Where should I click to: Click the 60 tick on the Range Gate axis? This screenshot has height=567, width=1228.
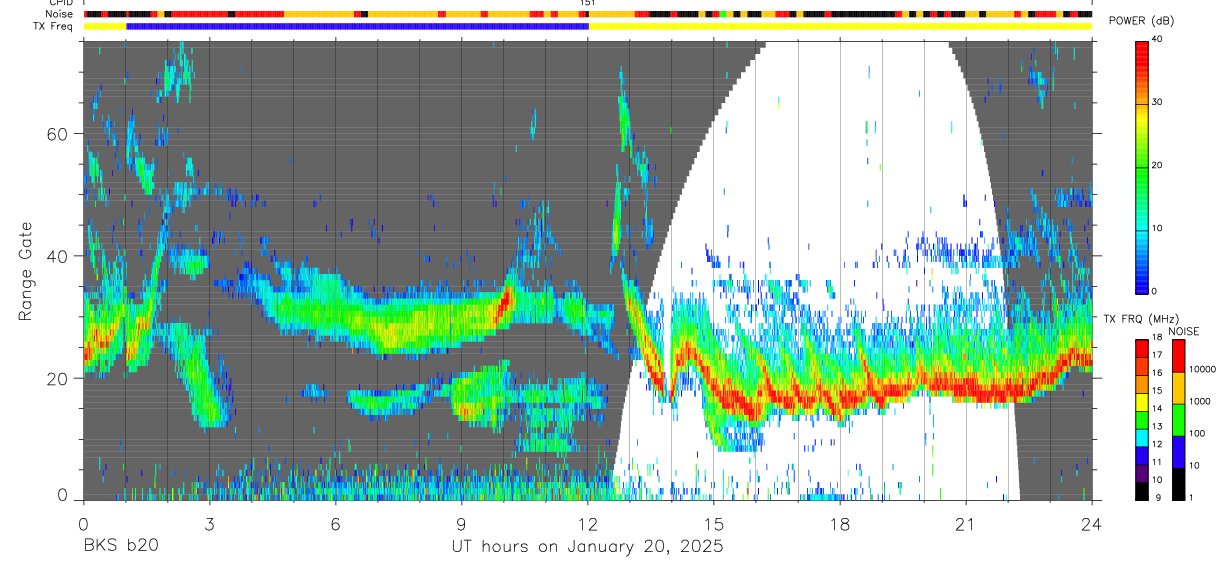tap(59, 133)
